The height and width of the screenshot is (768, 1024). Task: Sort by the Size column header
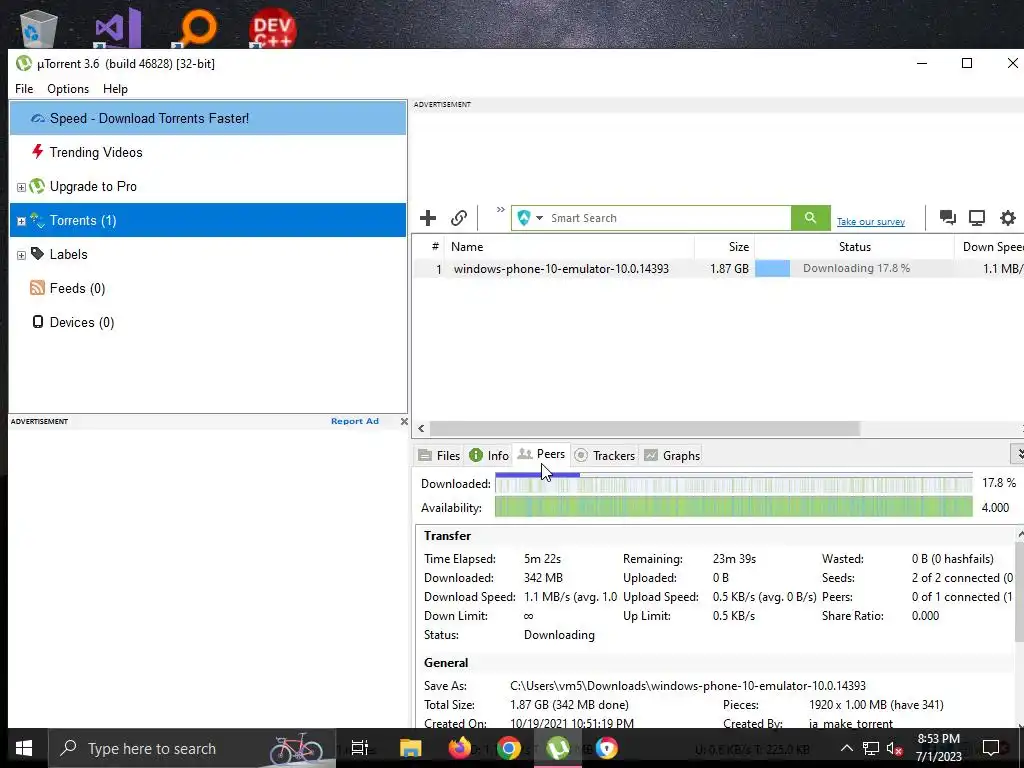pyautogui.click(x=725, y=247)
